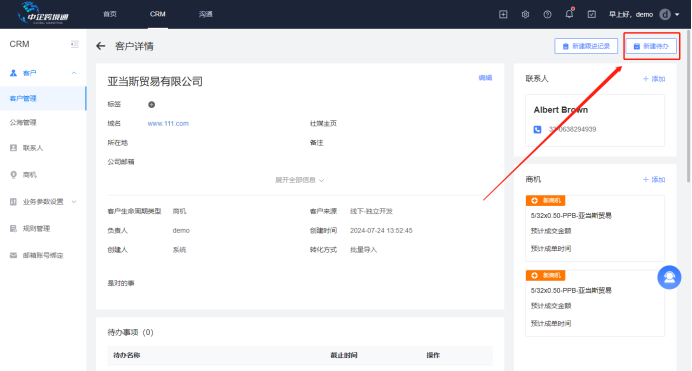Open the quick-create plus icon in header

pyautogui.click(x=503, y=15)
